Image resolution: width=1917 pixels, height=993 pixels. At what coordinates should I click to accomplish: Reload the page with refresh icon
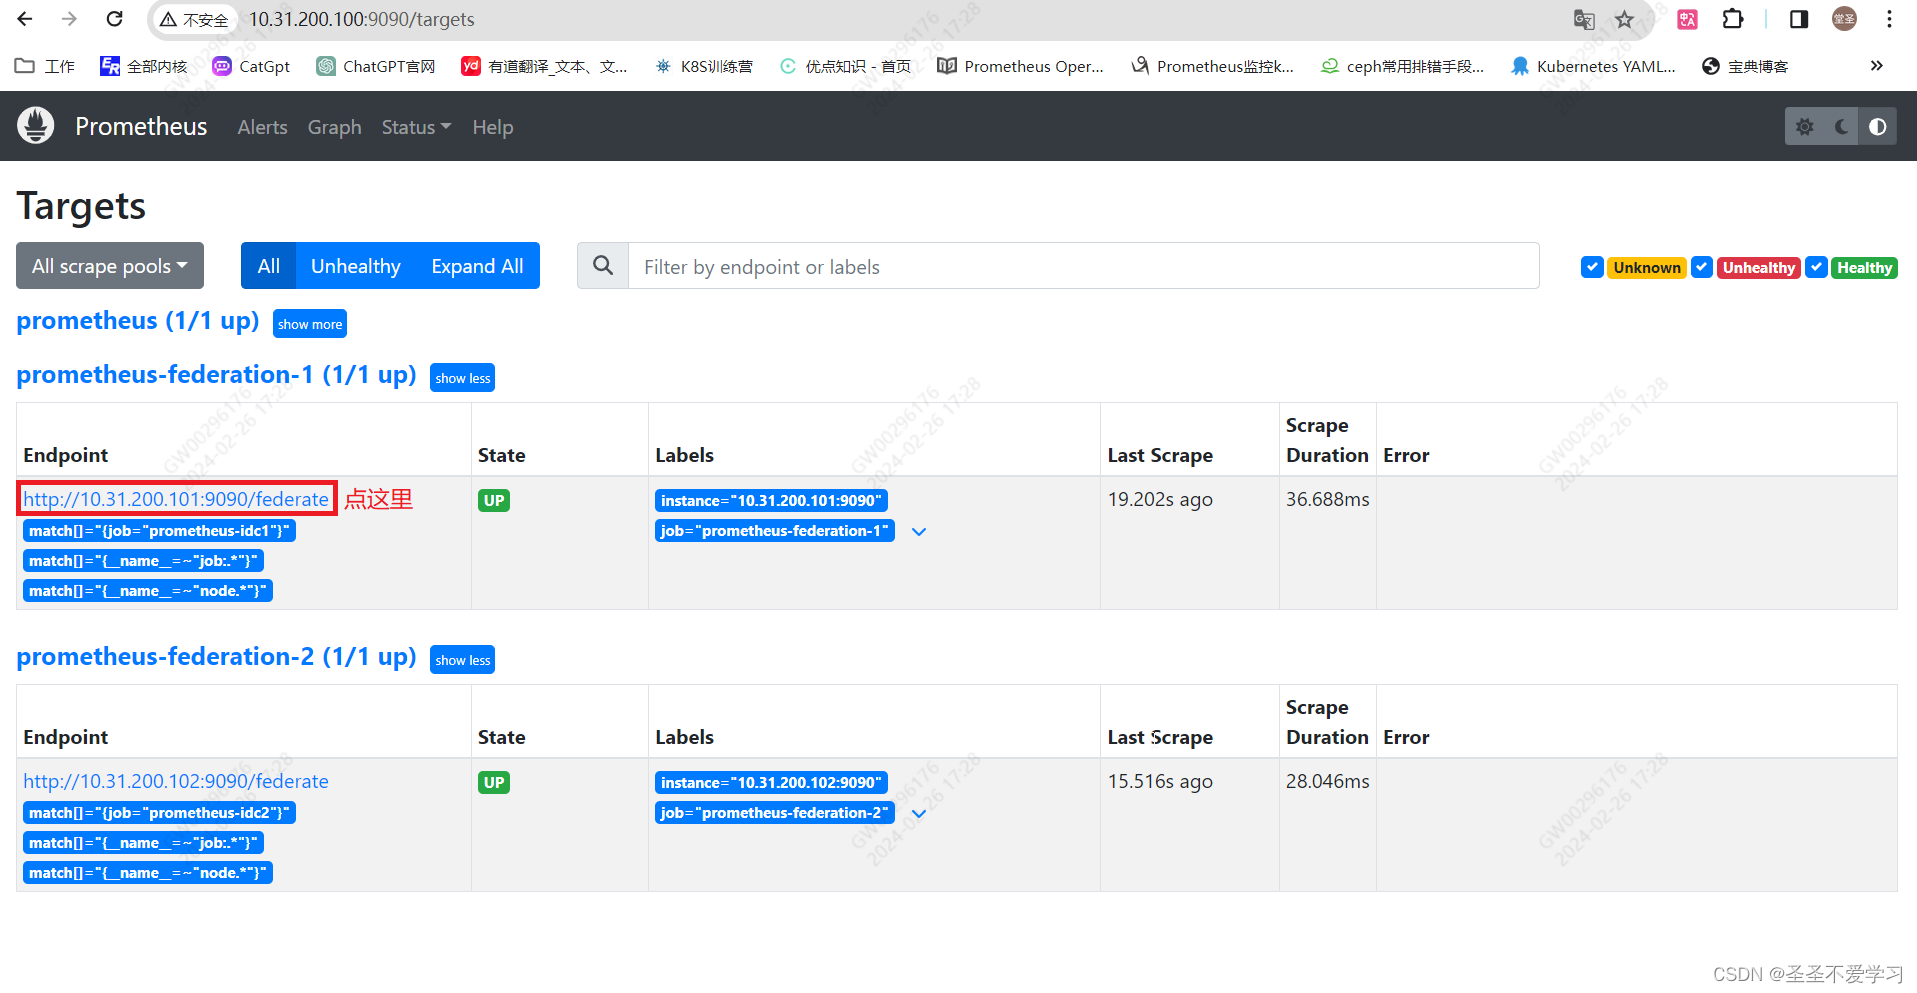click(x=115, y=19)
